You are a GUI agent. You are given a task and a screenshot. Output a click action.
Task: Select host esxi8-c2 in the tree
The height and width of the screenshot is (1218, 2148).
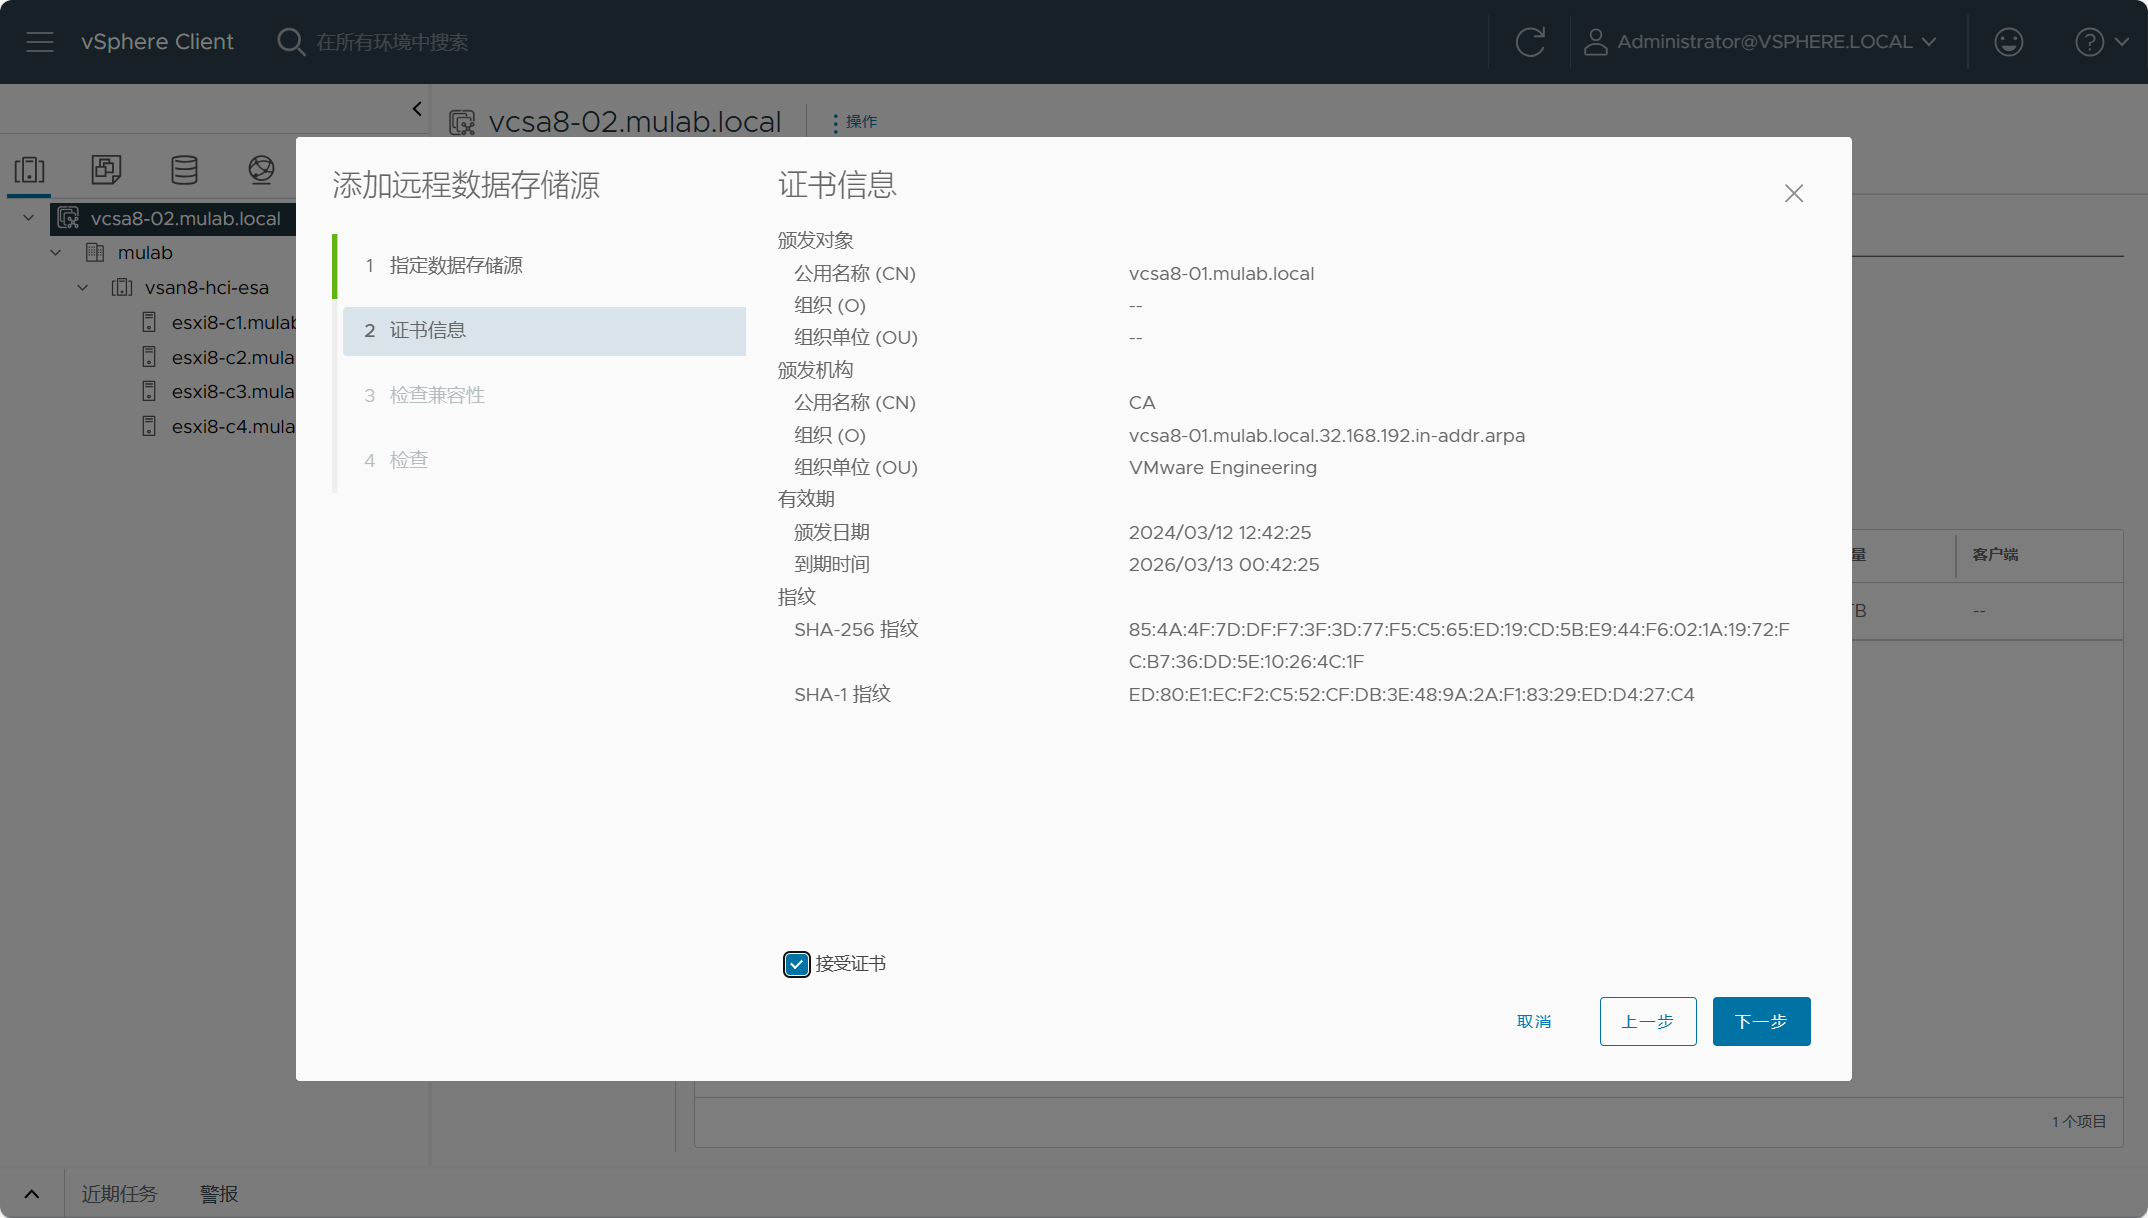233,357
